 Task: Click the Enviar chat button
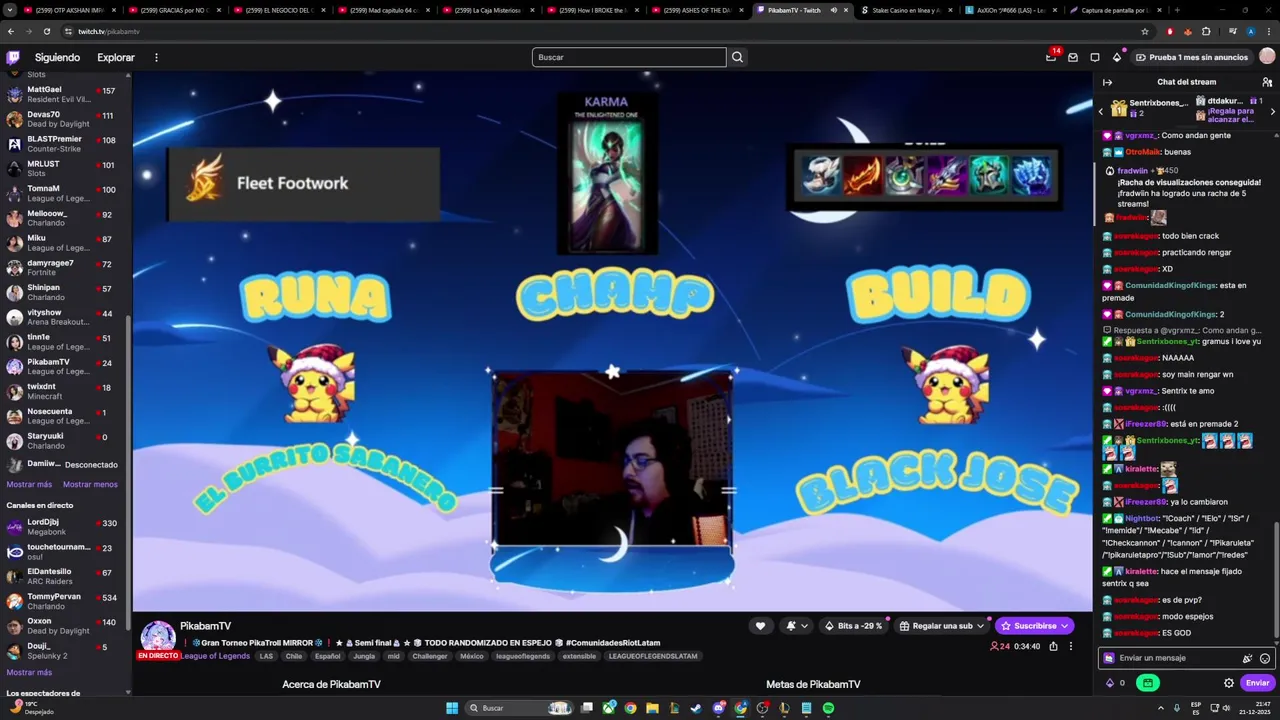tap(1257, 683)
